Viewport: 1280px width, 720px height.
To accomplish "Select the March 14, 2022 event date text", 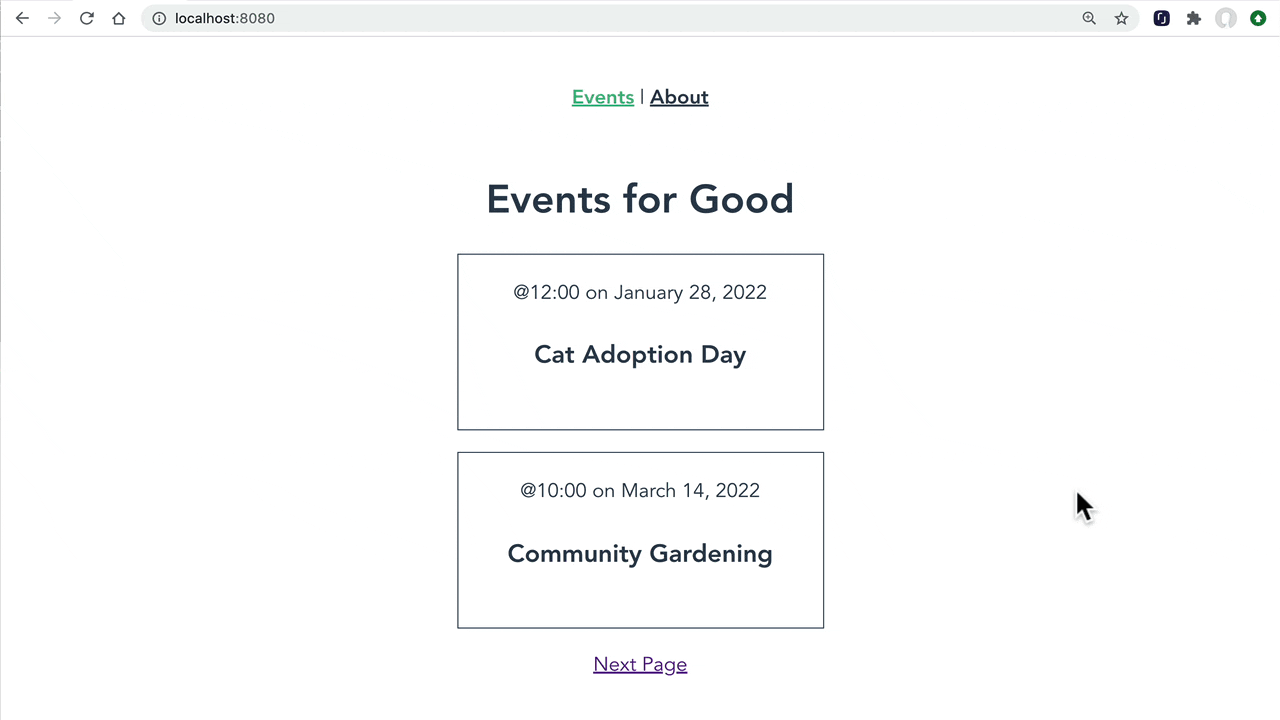I will pyautogui.click(x=690, y=490).
